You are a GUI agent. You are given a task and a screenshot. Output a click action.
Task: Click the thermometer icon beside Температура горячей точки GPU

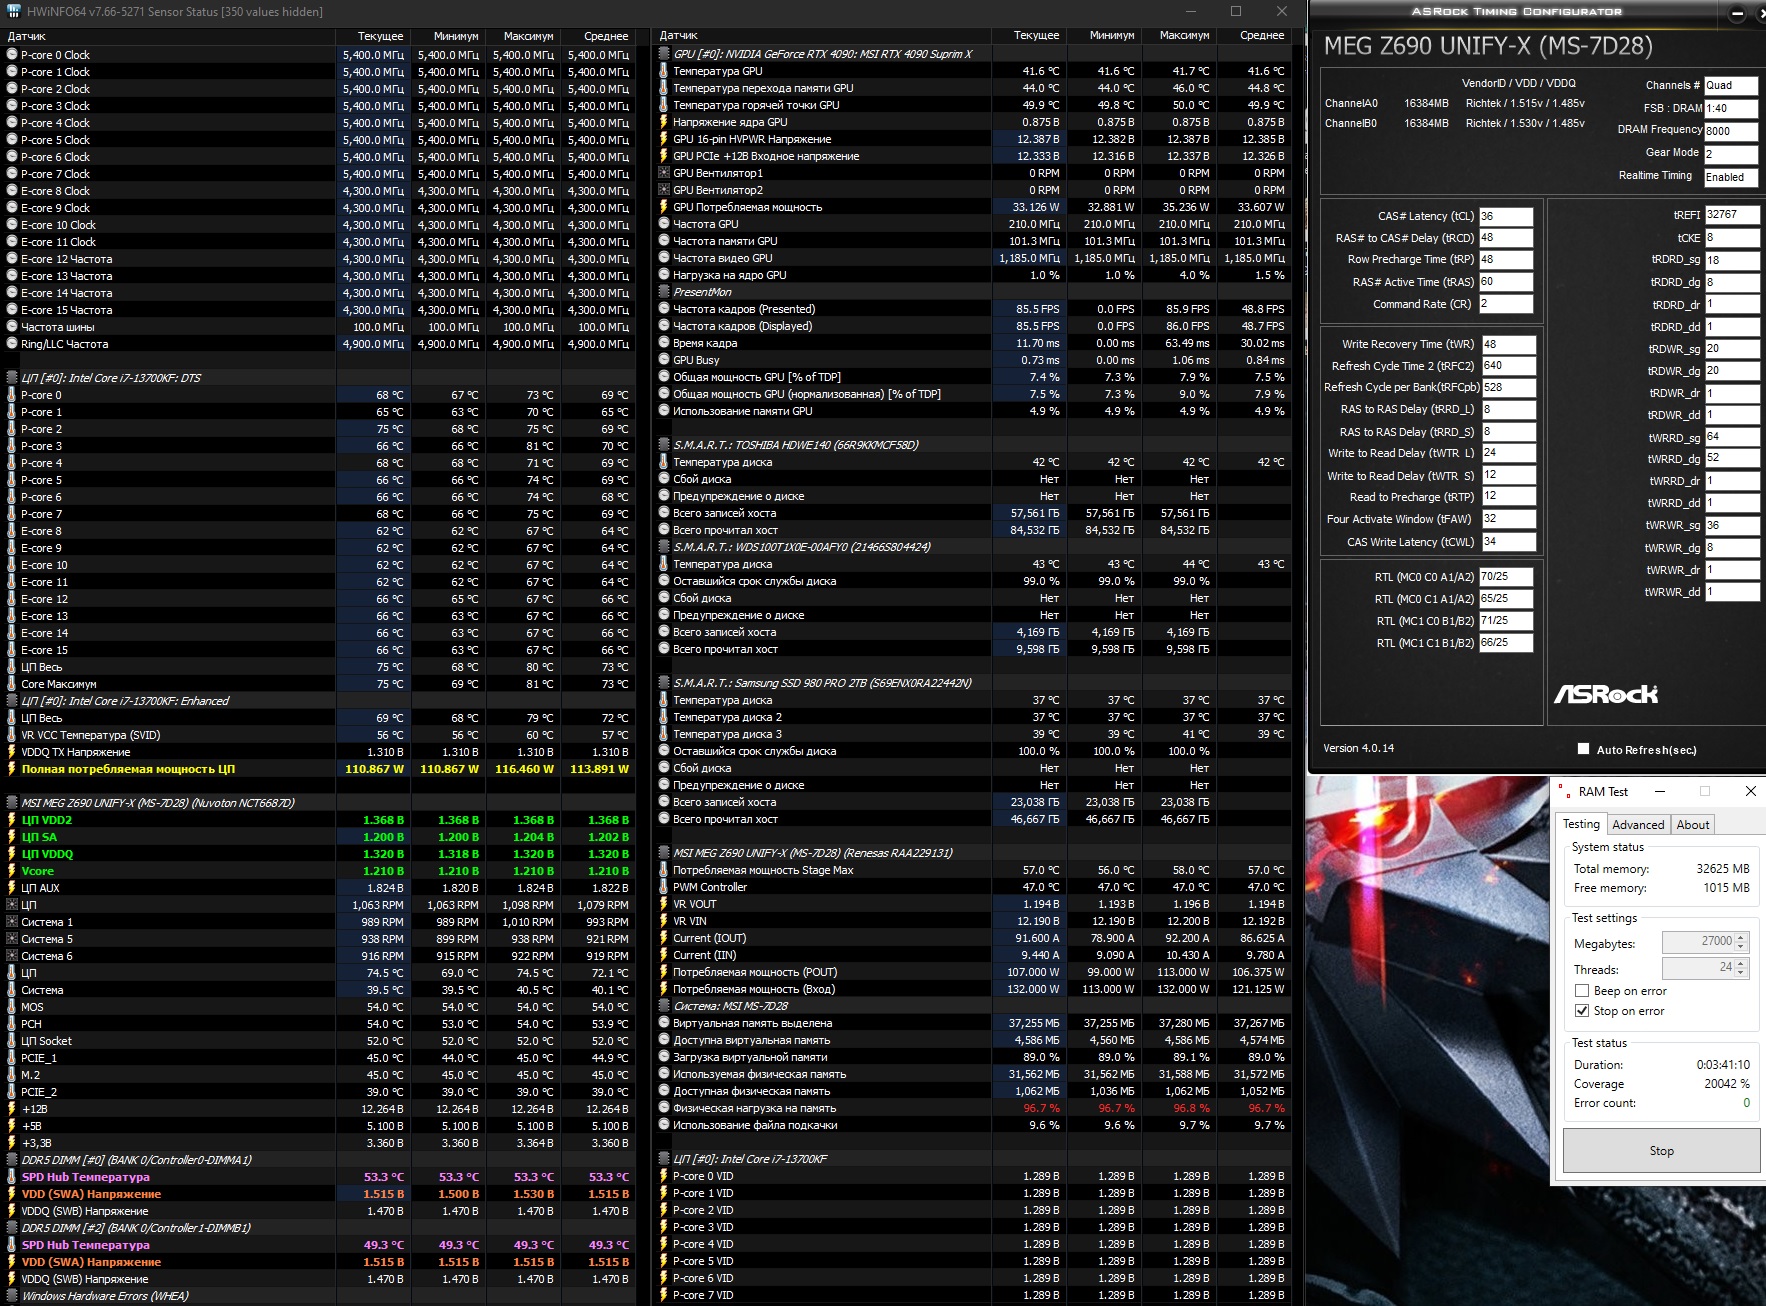(x=664, y=105)
